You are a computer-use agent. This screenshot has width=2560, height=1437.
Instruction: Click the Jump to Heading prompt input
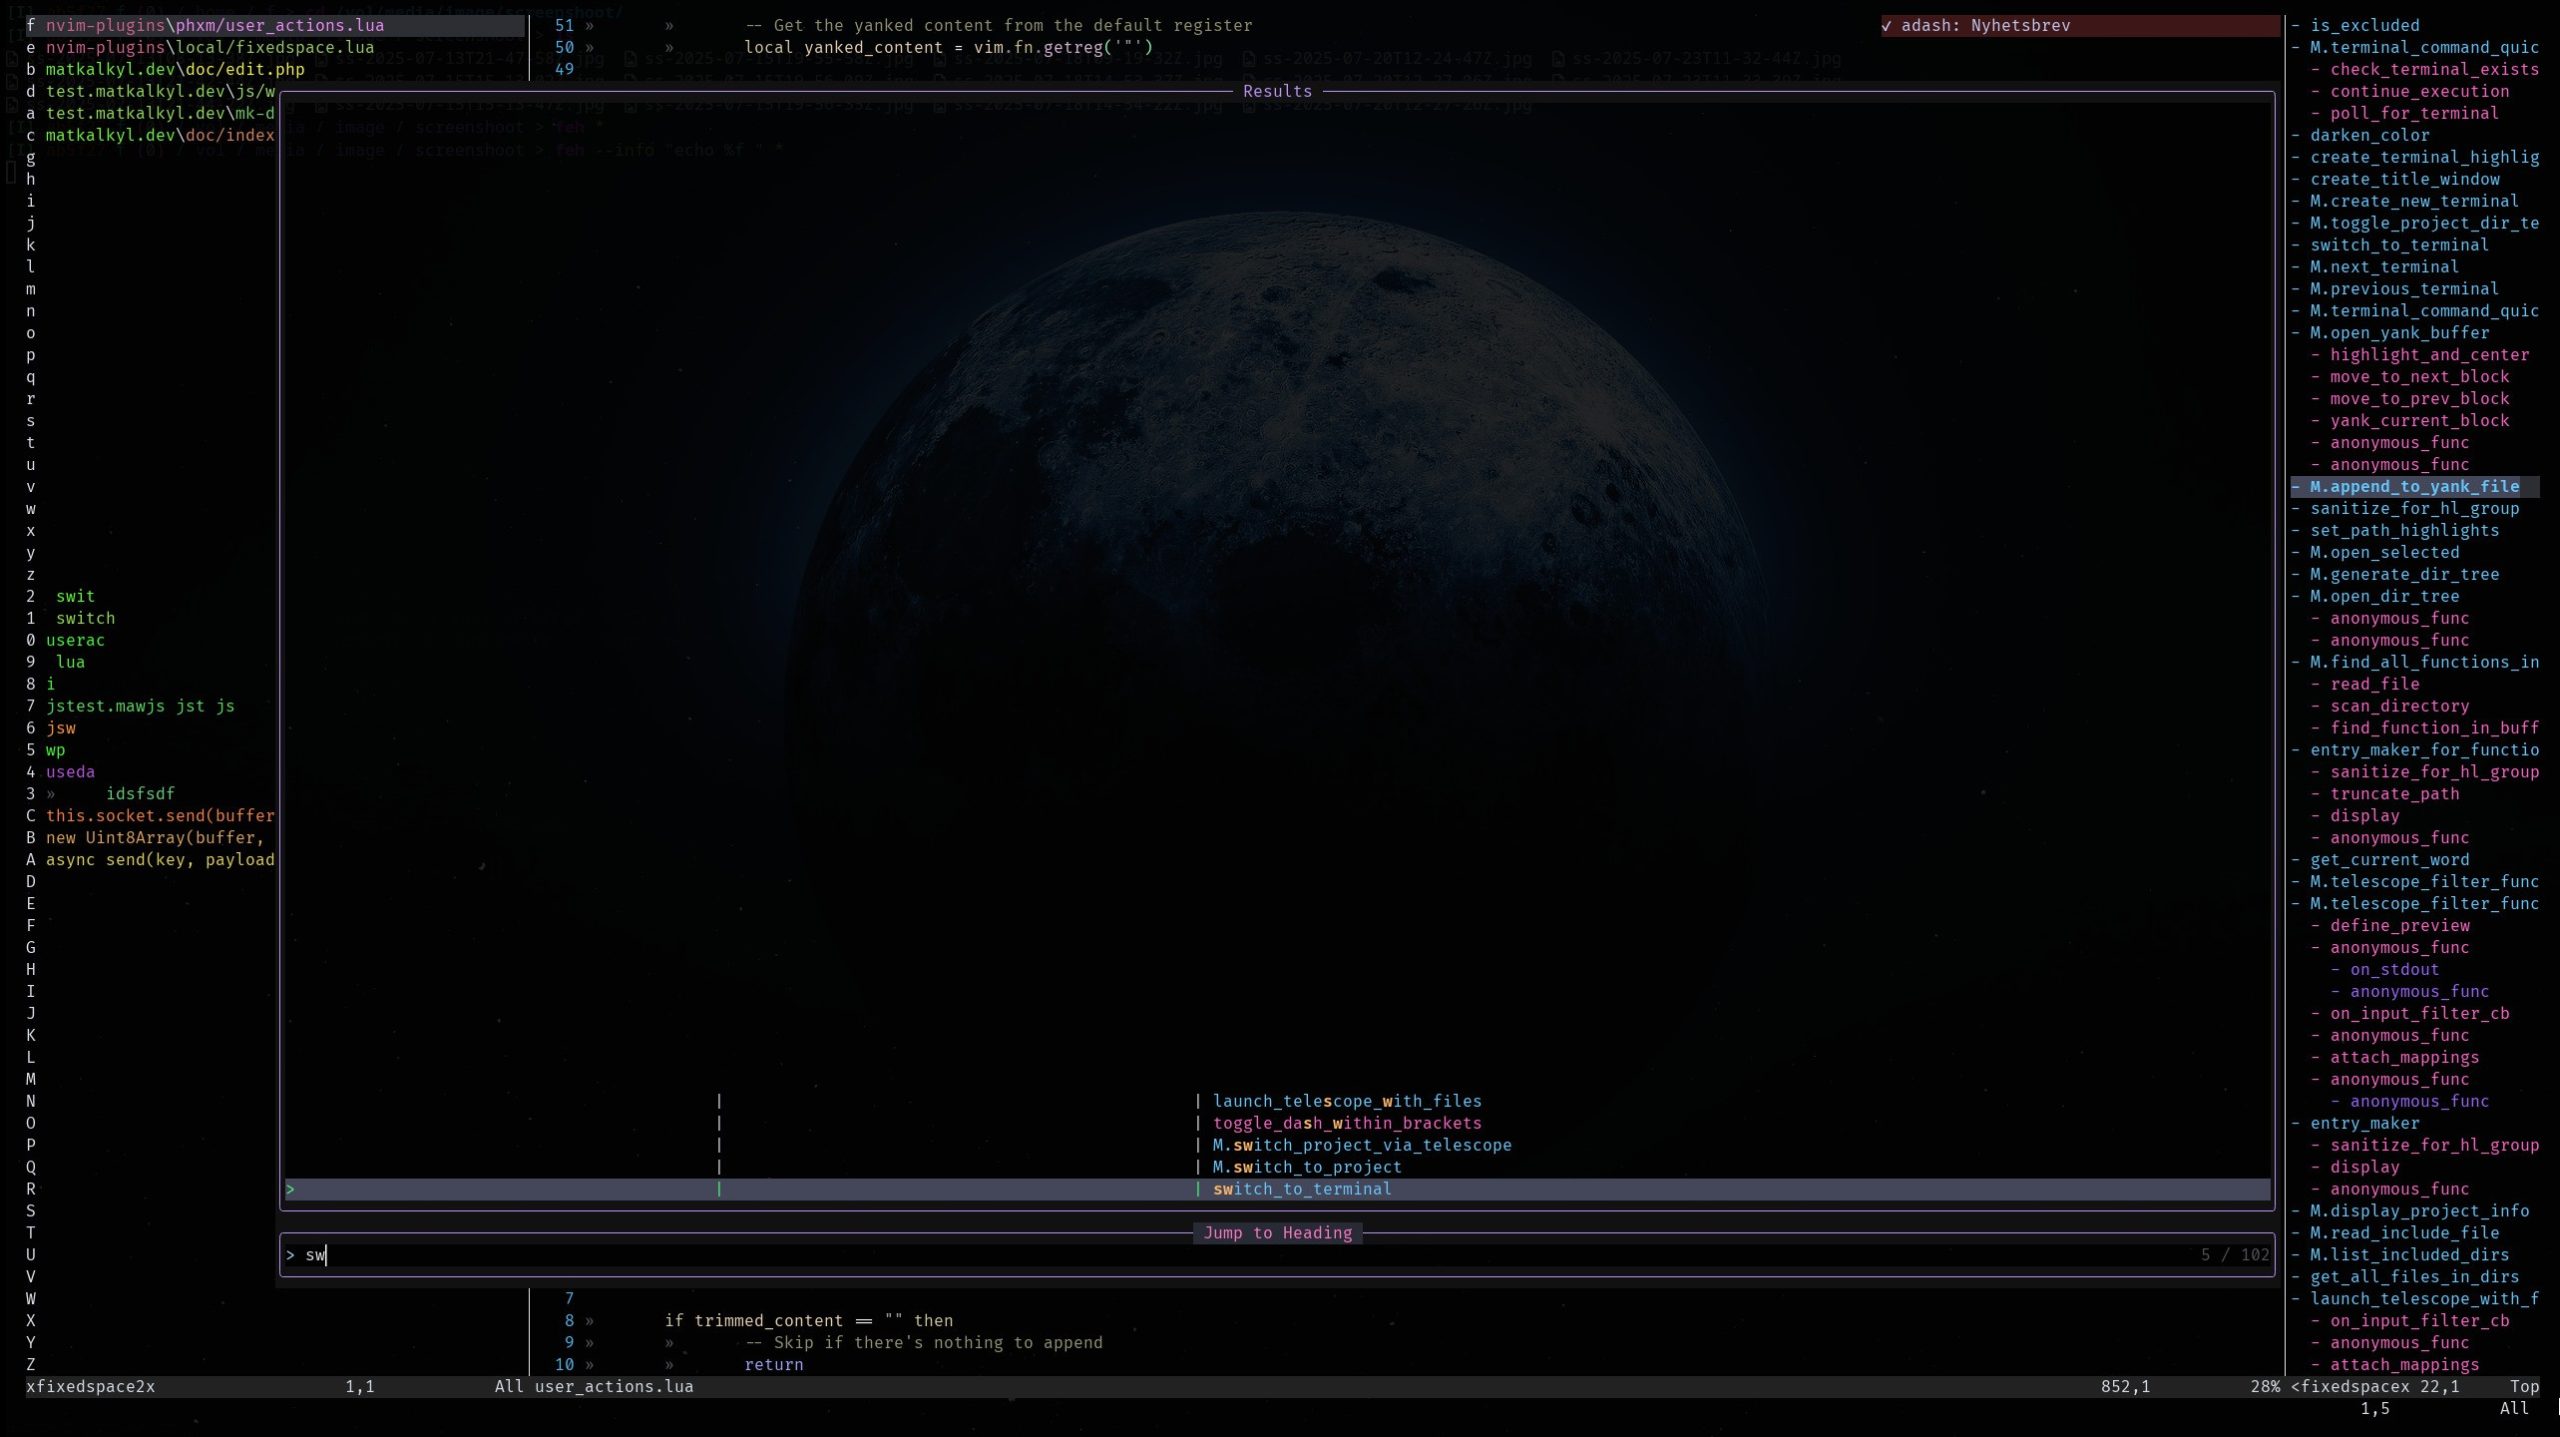1276,1255
